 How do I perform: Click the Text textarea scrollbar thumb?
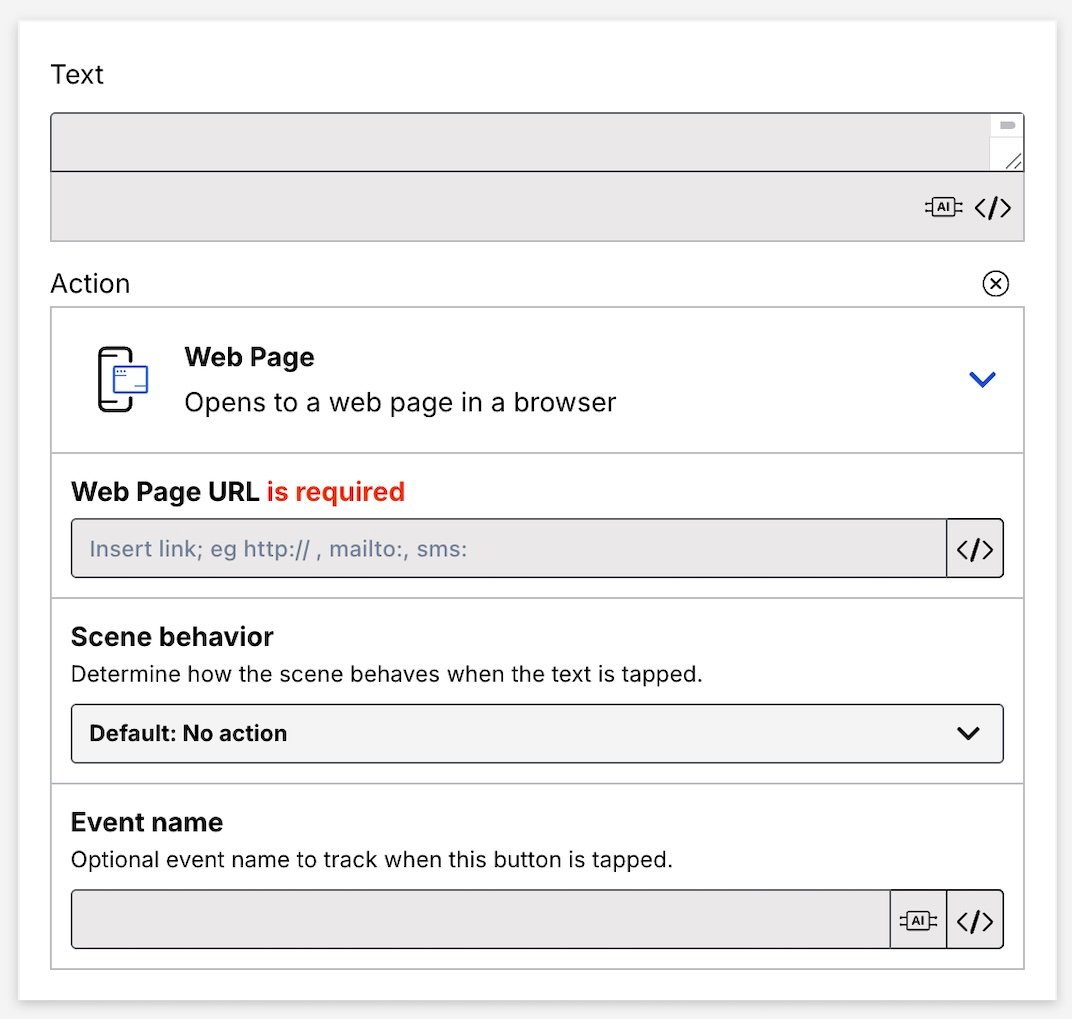pos(1007,125)
